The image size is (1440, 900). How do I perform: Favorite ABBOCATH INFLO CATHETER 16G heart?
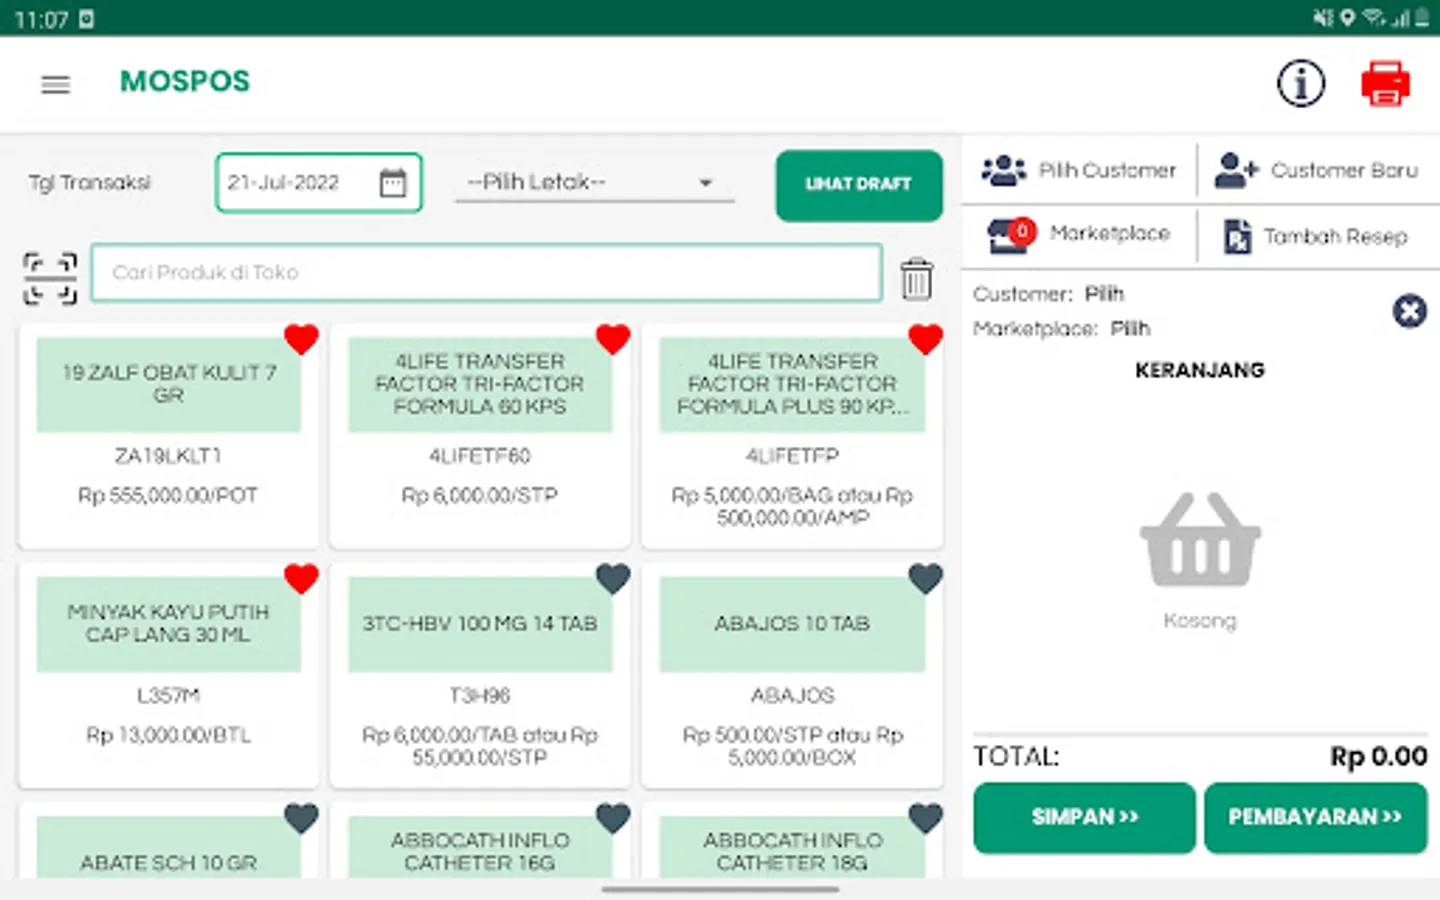tap(613, 819)
